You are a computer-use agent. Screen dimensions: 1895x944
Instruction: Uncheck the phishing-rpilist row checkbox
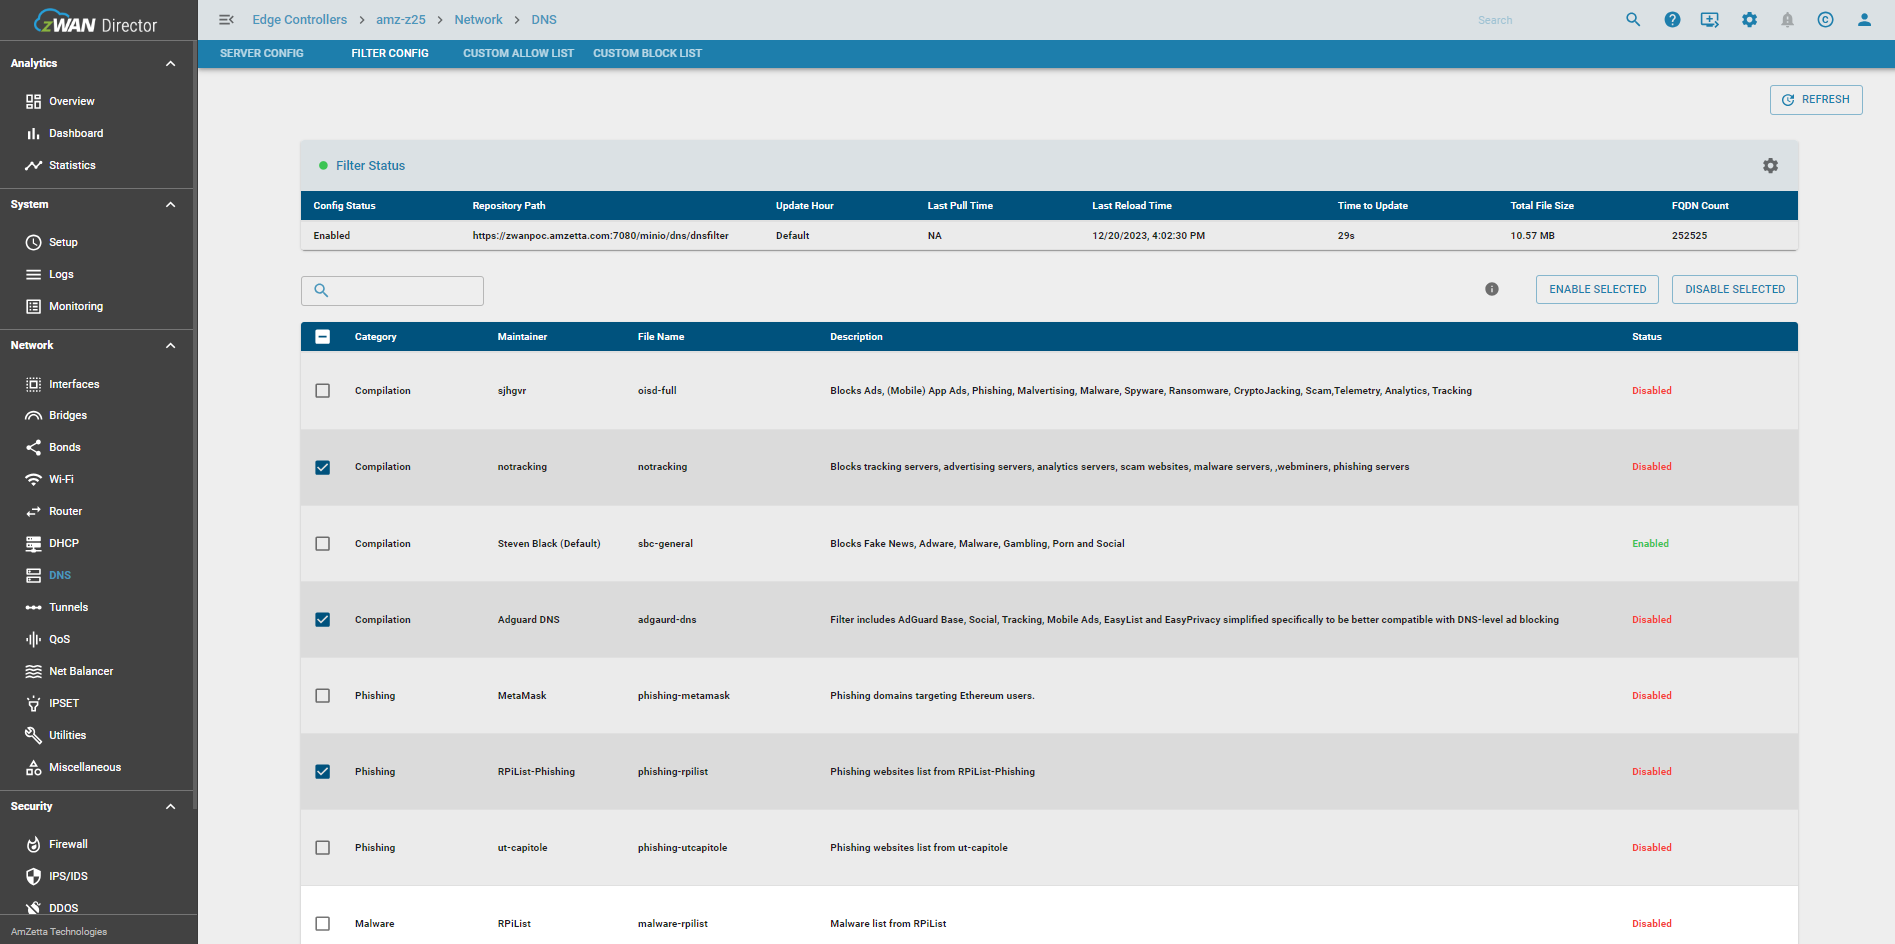[x=322, y=772]
